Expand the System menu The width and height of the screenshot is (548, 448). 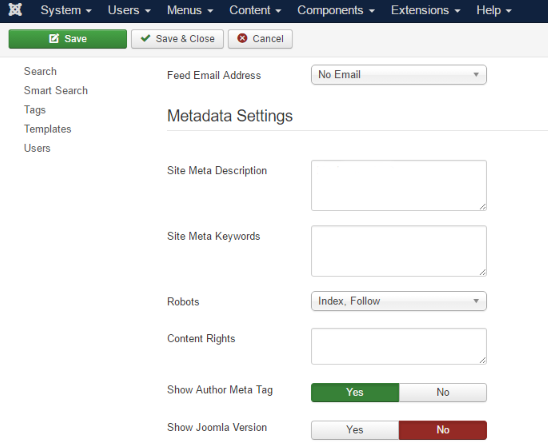point(66,10)
